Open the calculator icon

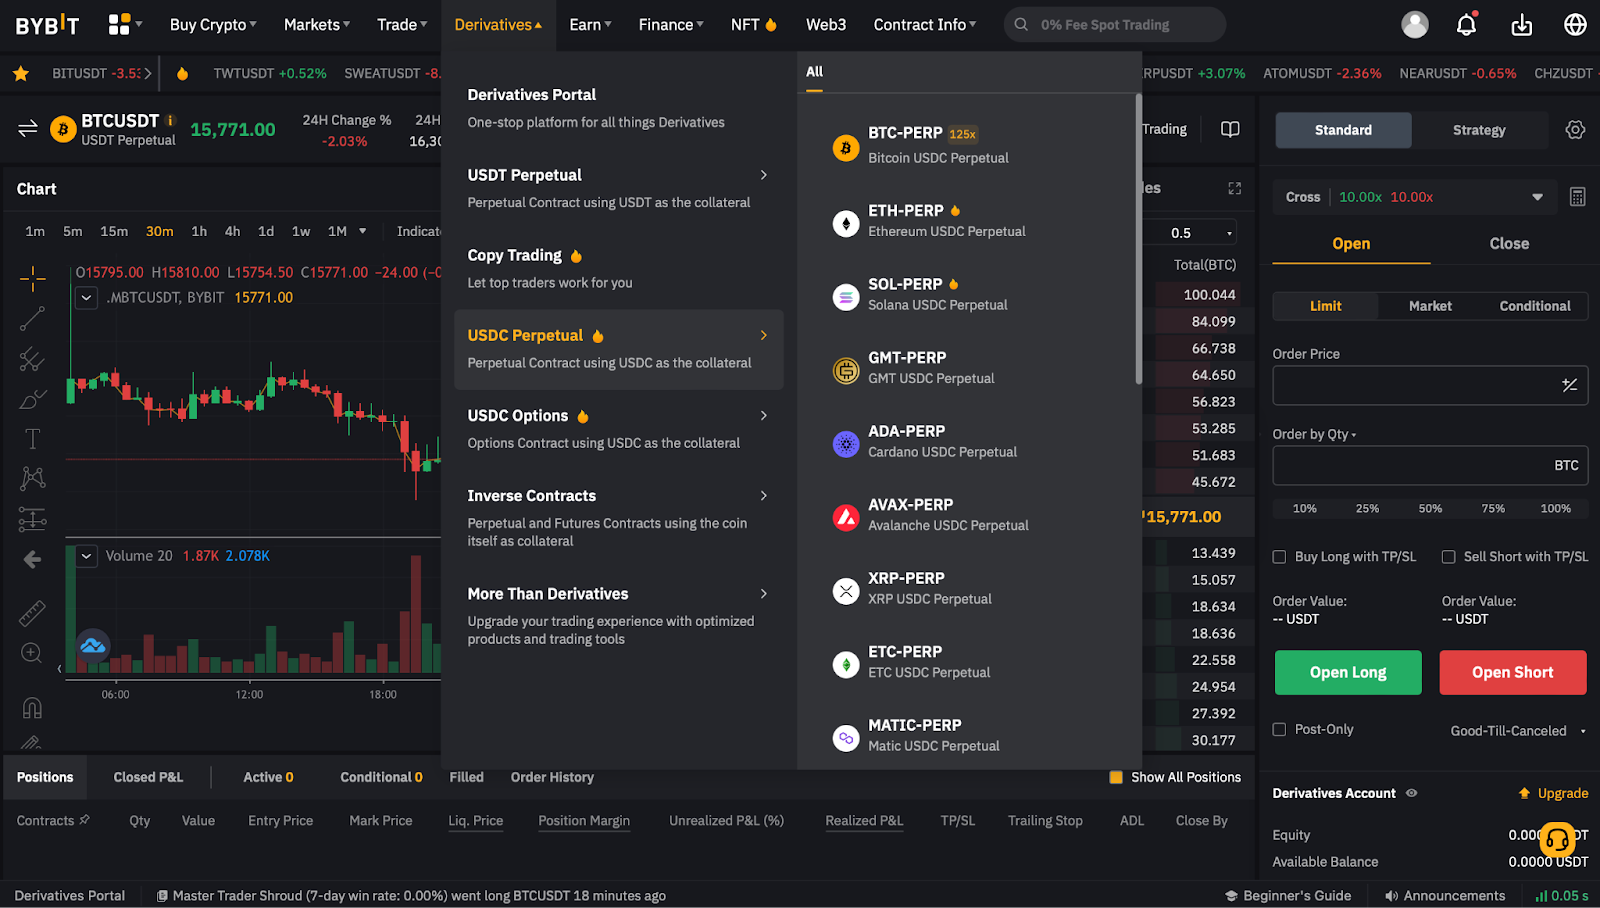(1577, 197)
